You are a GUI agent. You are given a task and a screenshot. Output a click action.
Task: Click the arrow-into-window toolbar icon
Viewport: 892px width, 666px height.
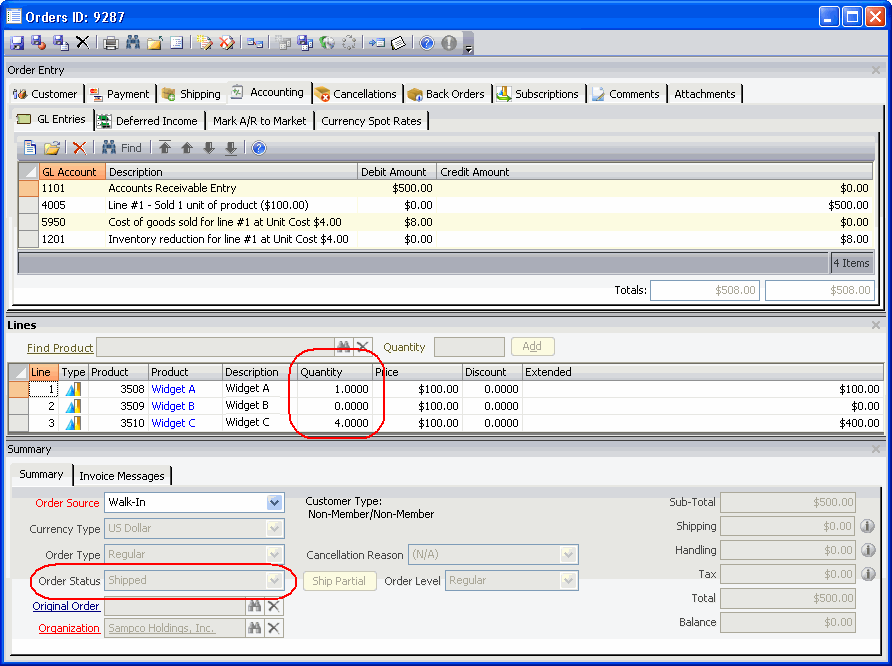click(x=376, y=43)
